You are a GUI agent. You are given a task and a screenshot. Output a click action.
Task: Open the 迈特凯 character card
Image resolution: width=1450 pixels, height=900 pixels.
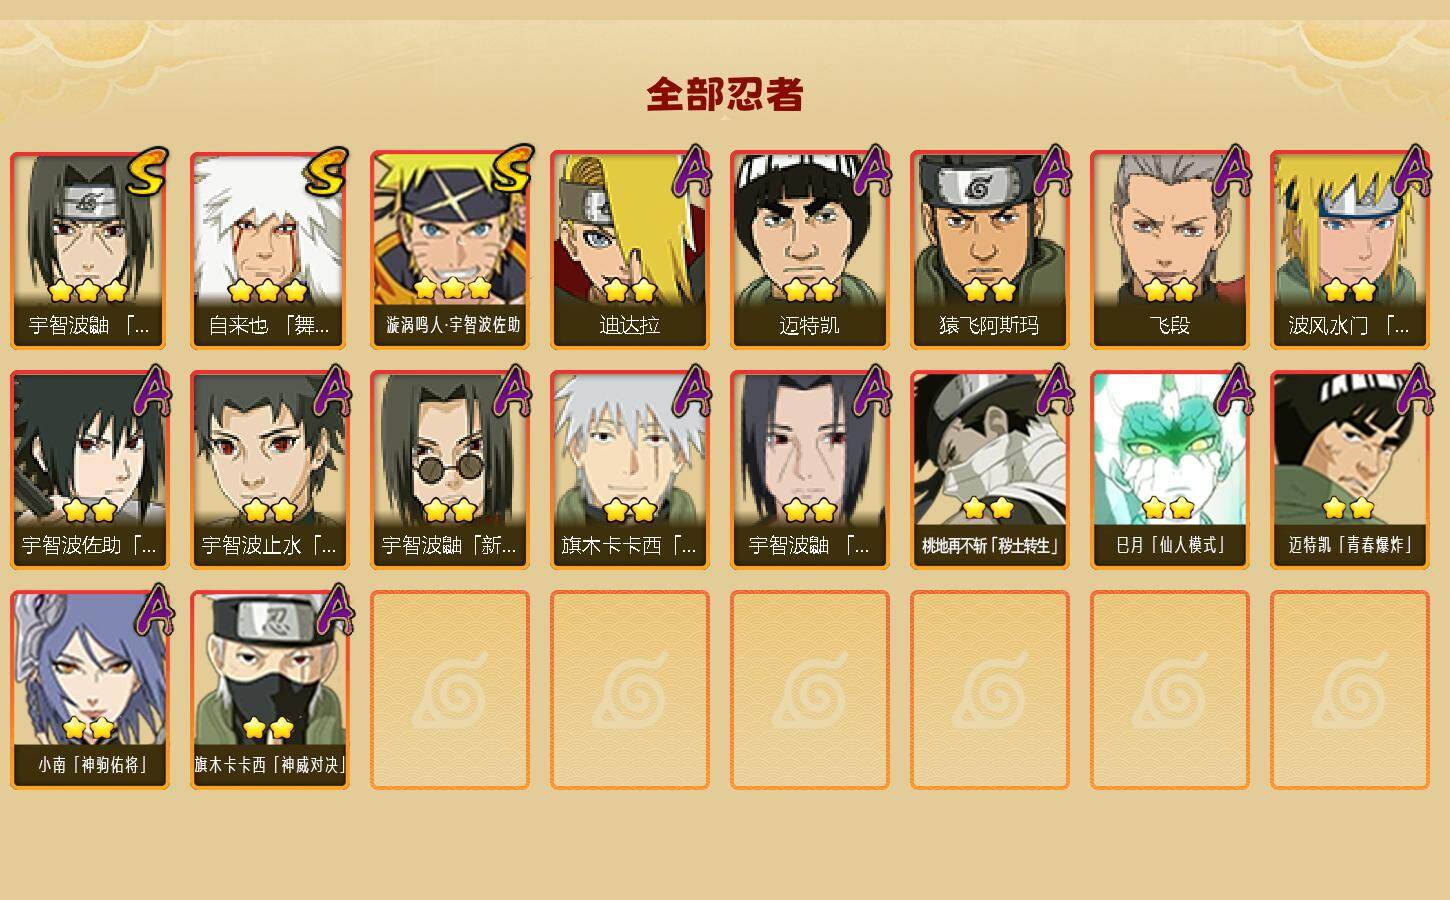[x=810, y=250]
